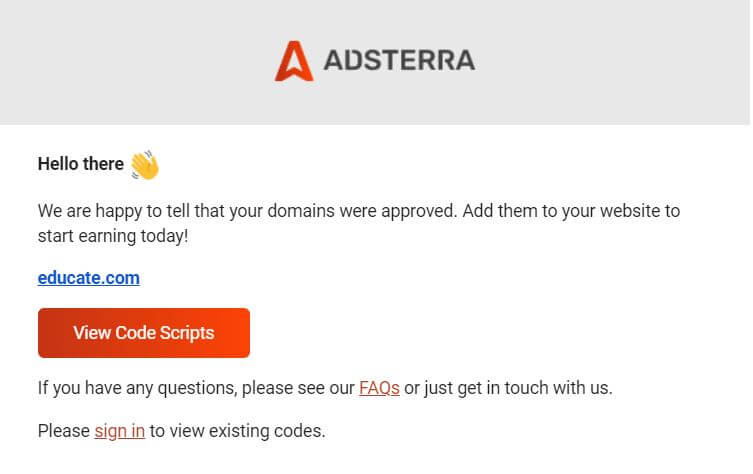
Task: Open the FAQs link
Action: point(379,387)
